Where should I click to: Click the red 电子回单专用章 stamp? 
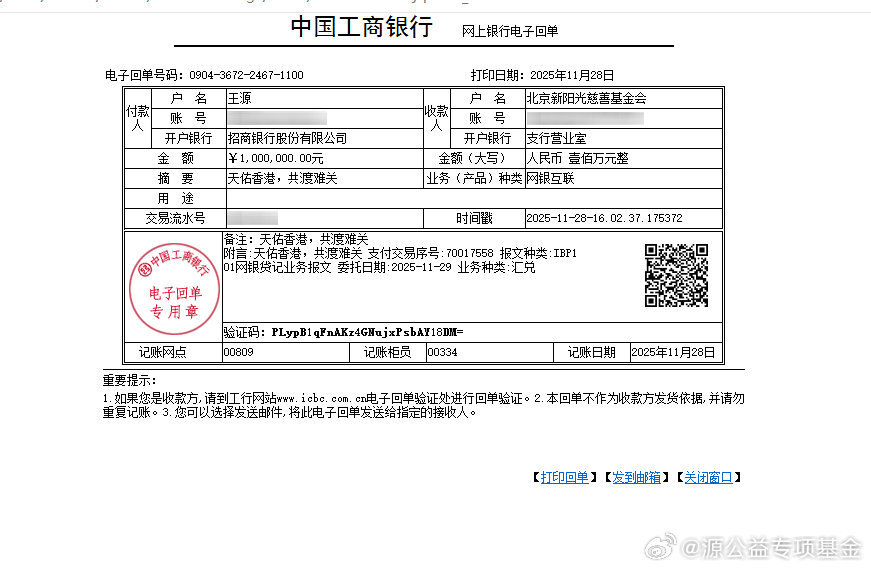174,289
